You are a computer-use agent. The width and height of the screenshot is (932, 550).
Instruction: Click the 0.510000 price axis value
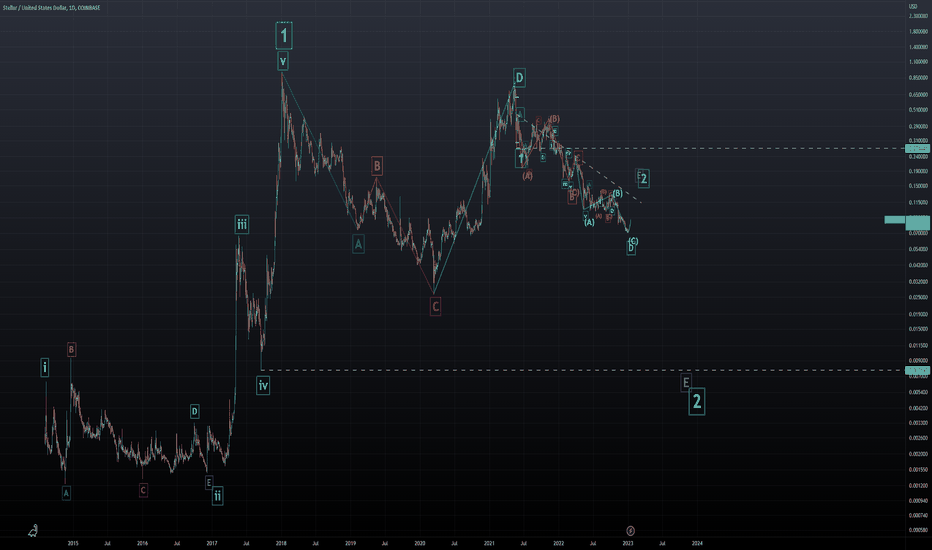click(x=918, y=109)
